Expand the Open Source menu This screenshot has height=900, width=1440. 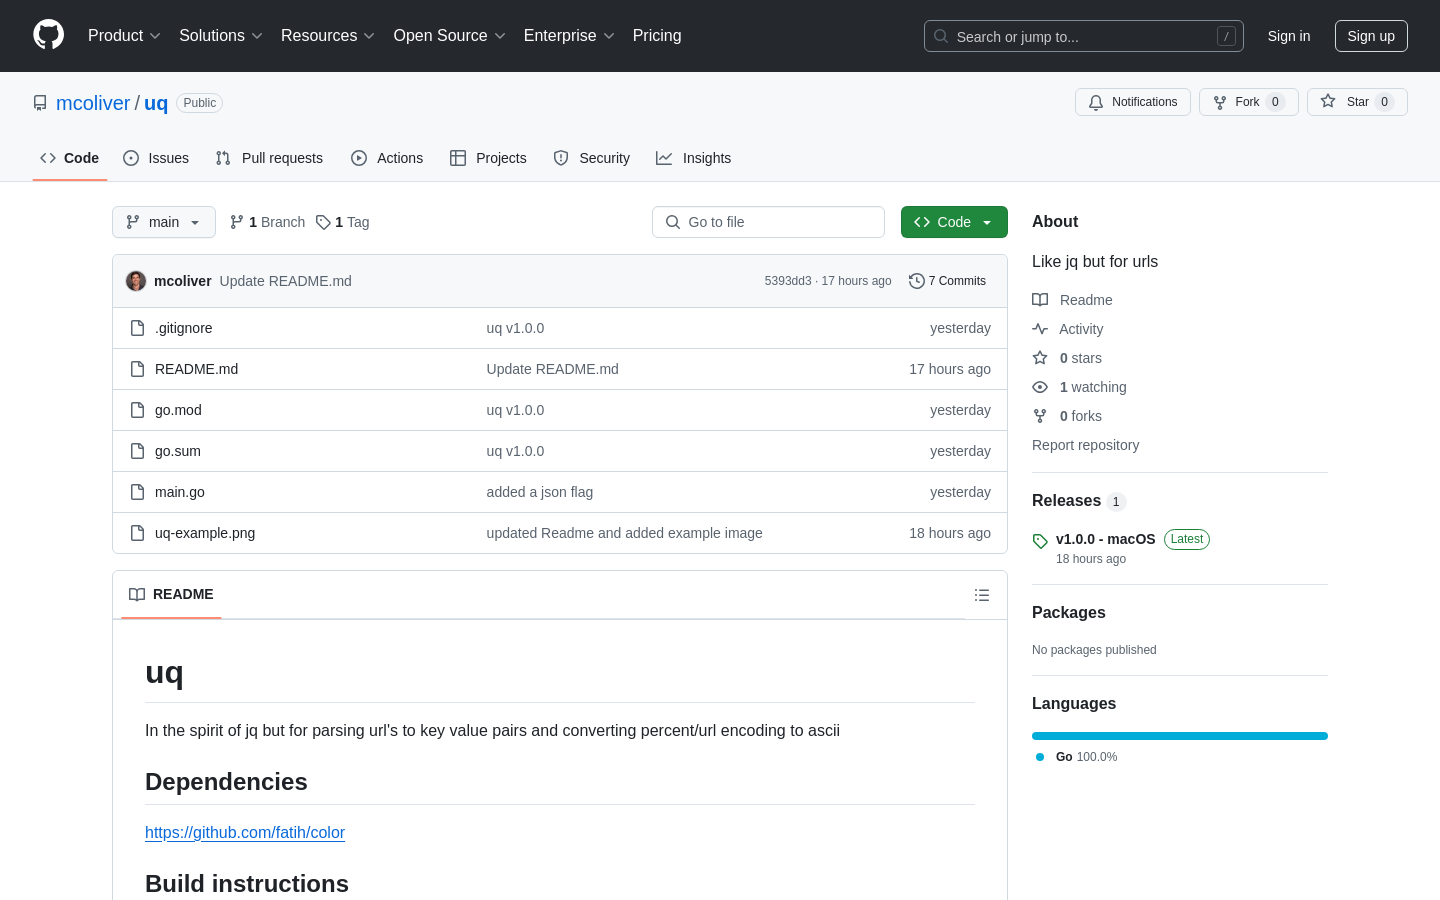tap(450, 35)
